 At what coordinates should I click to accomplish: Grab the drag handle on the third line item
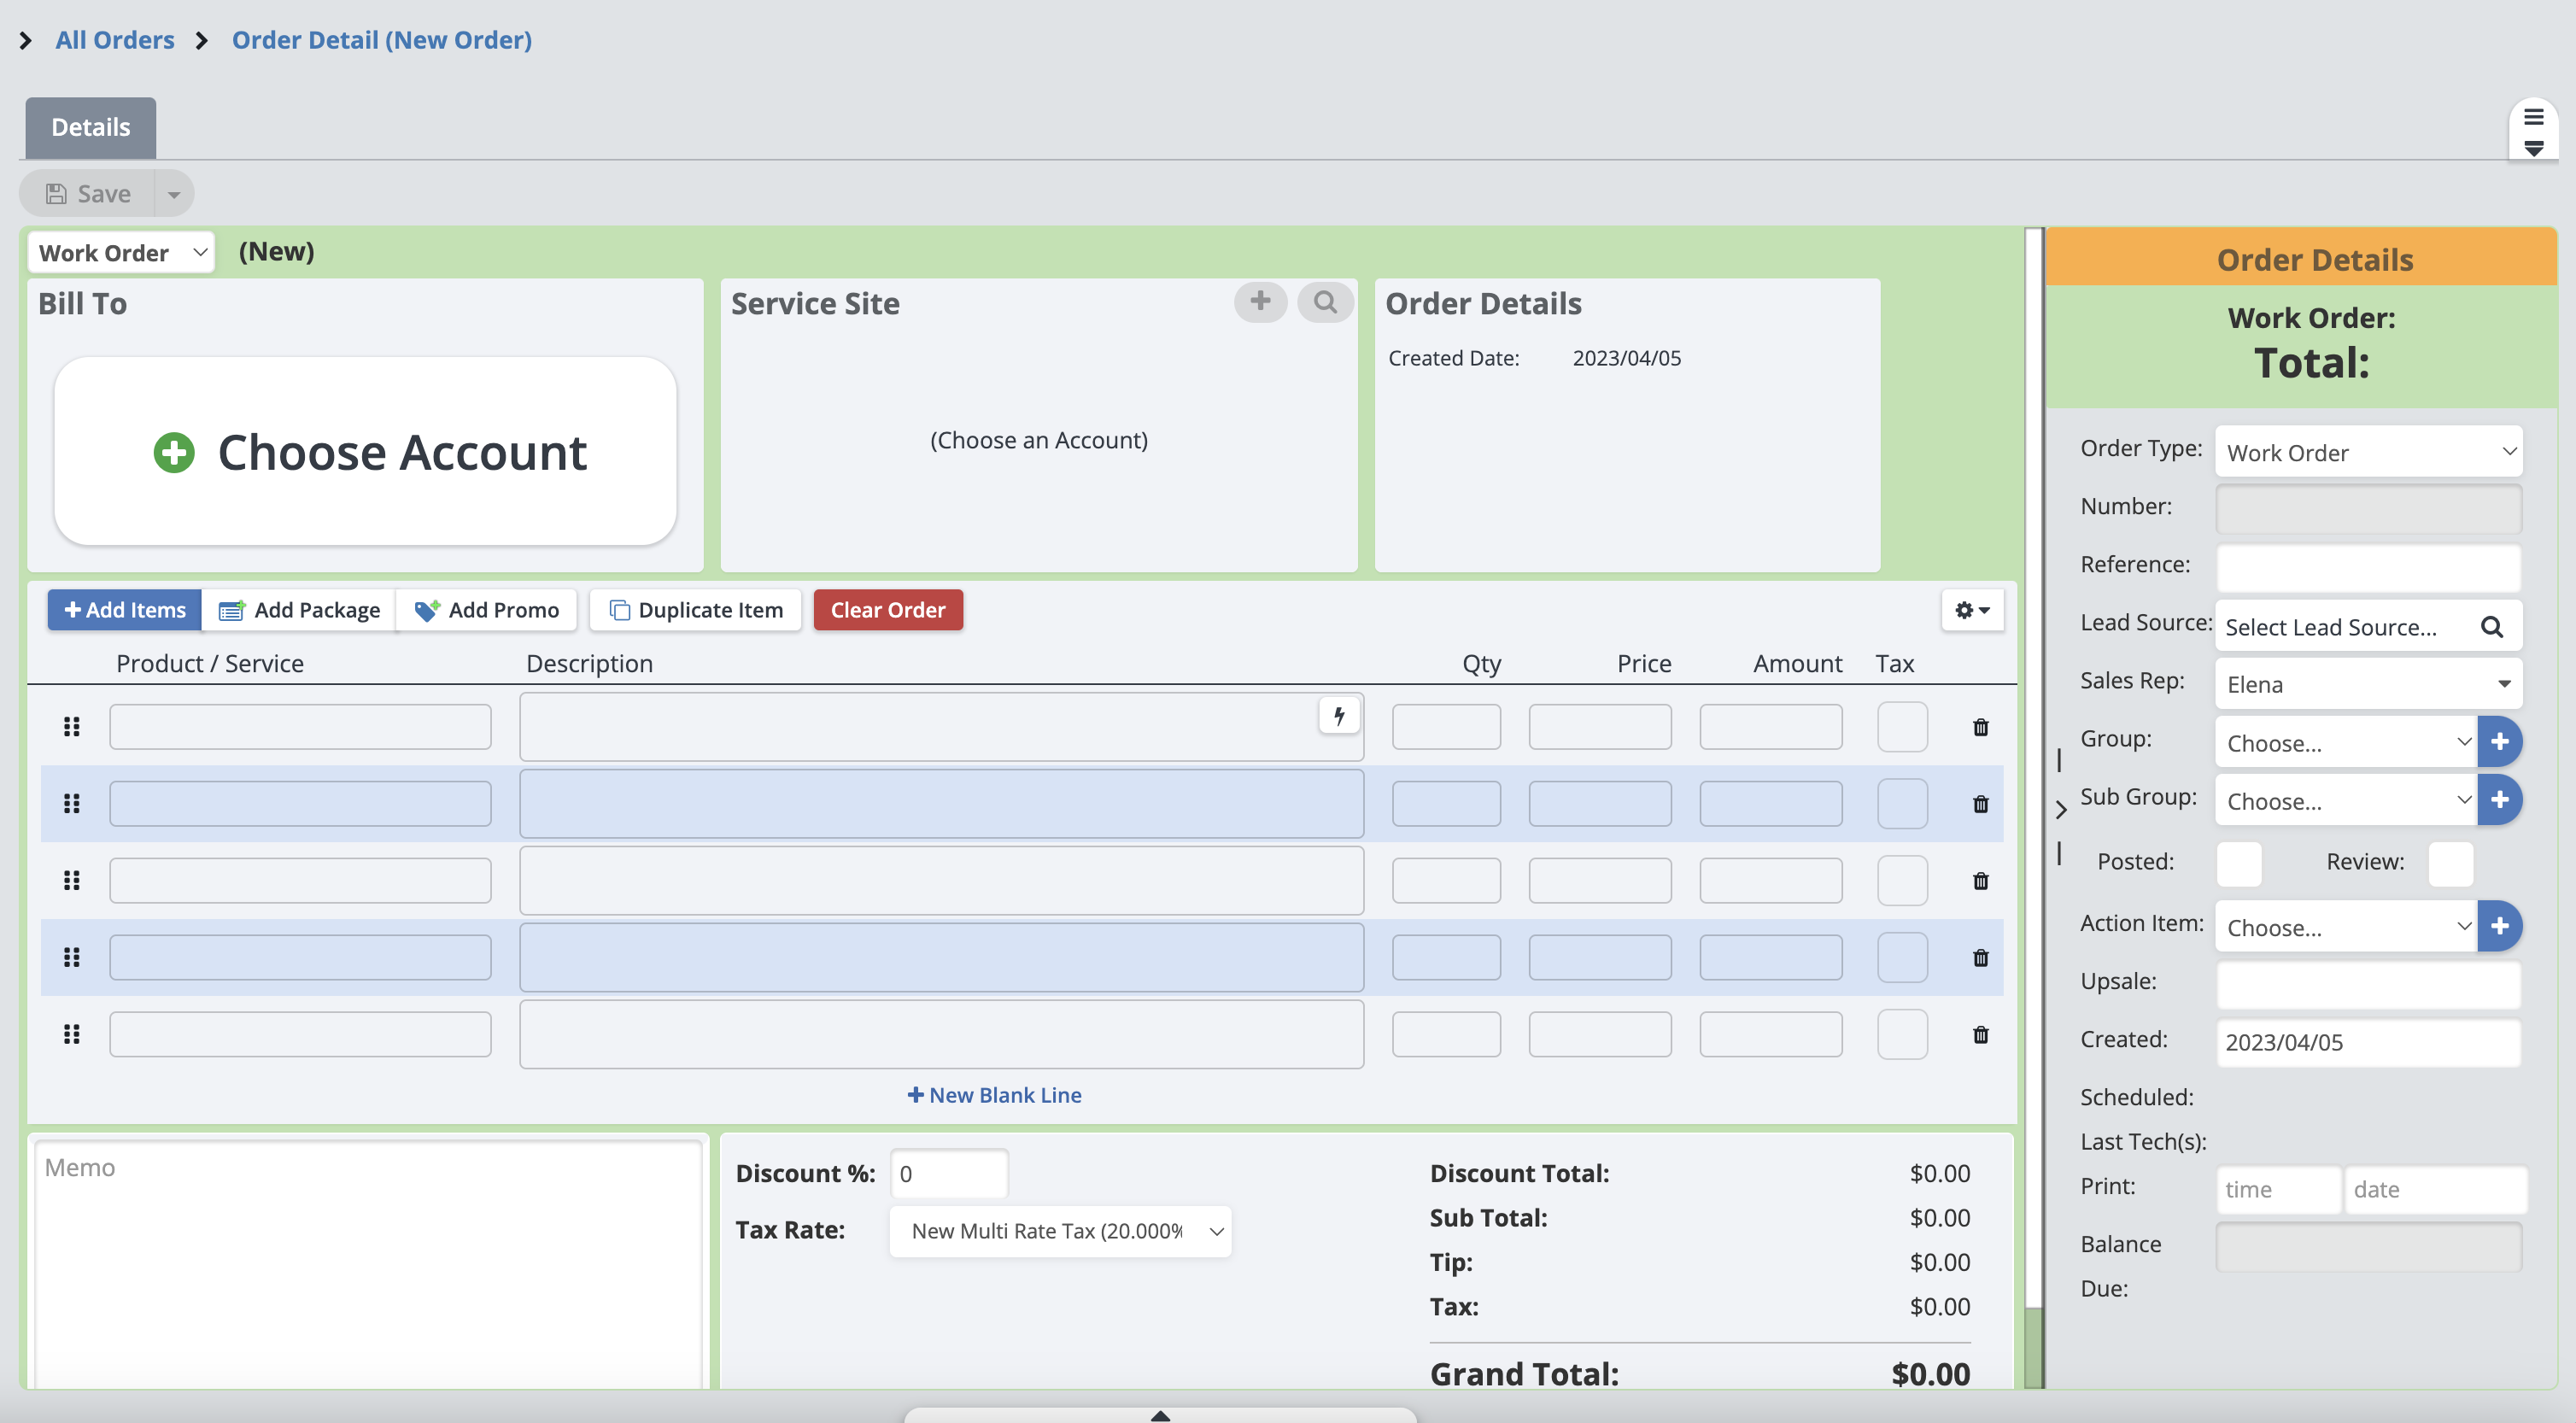(x=72, y=881)
